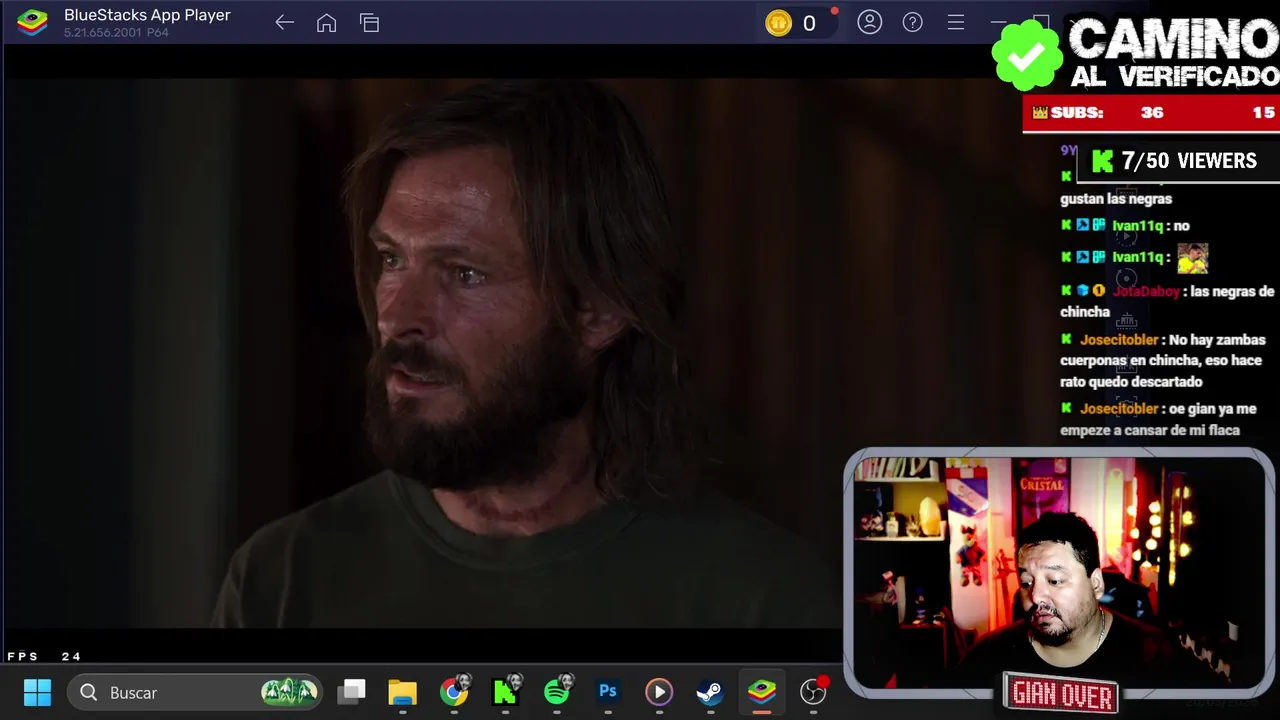Open Windows Task View
The height and width of the screenshot is (720, 1280).
(x=352, y=691)
